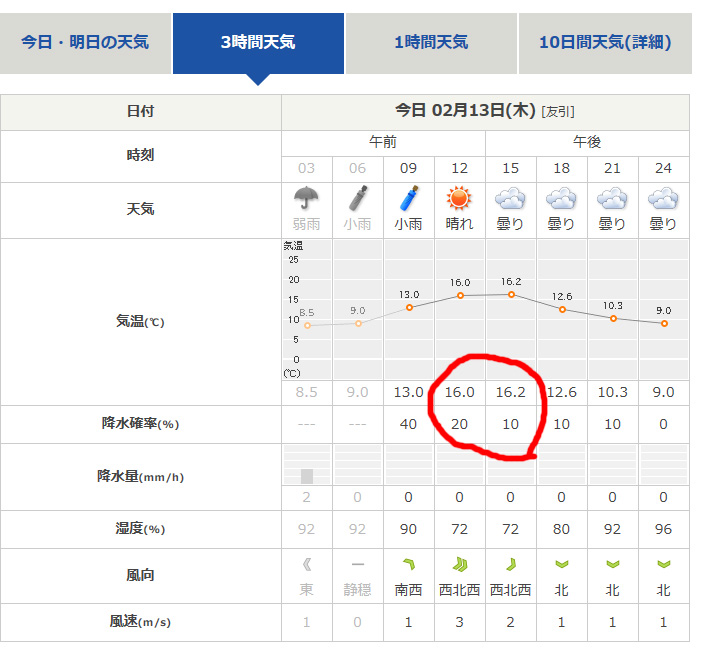Click the 西北西 wind arrow at 12時

point(459,565)
